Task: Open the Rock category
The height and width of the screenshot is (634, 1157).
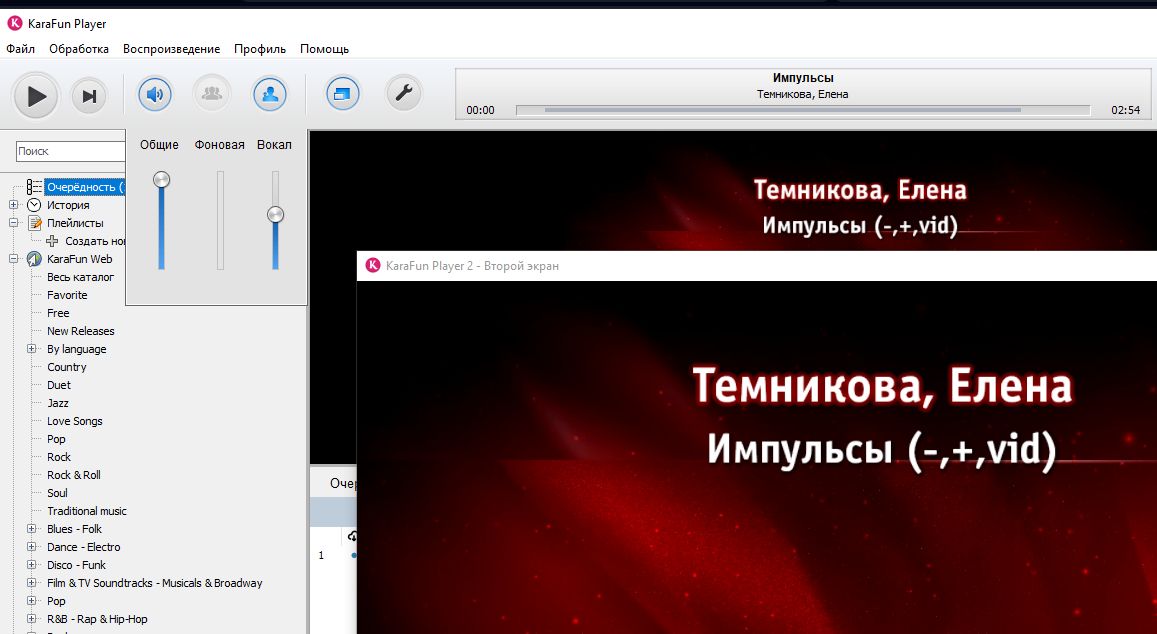Action: click(59, 457)
